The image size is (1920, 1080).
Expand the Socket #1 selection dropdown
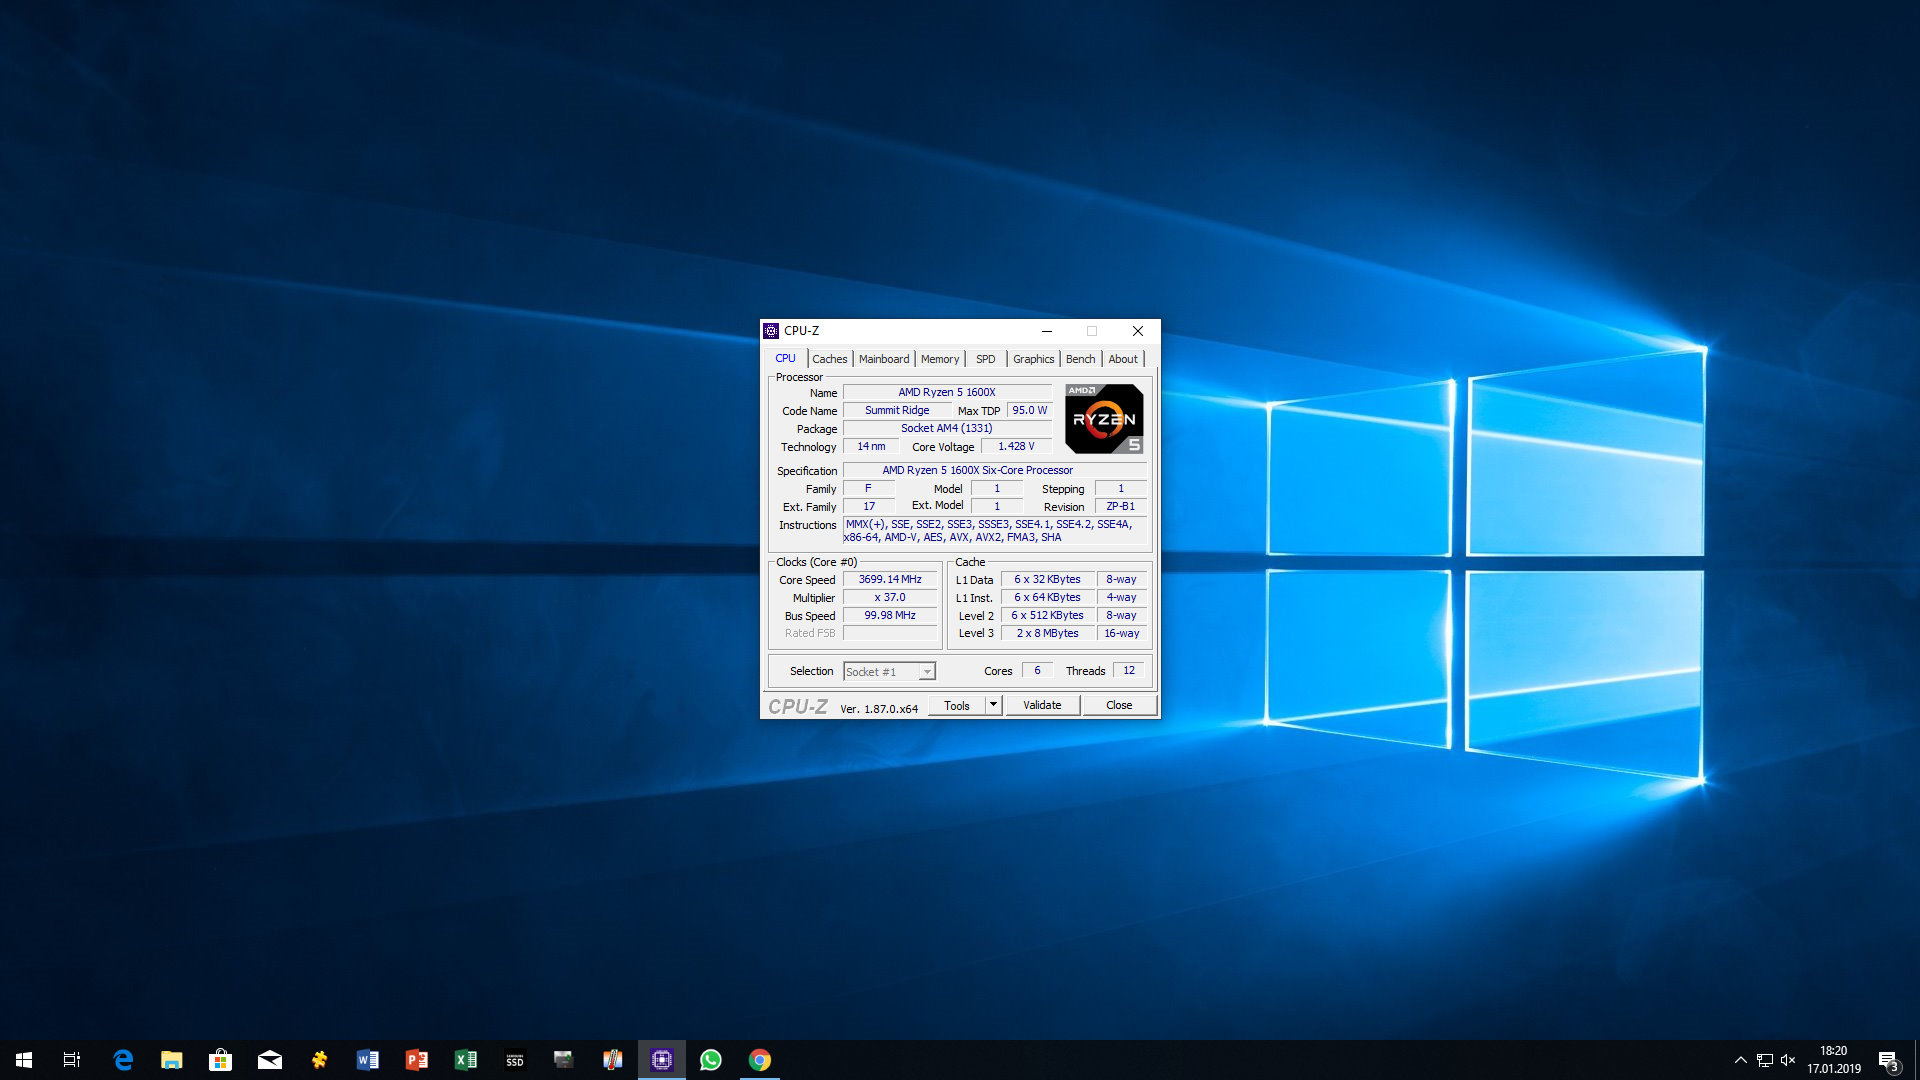pyautogui.click(x=927, y=672)
